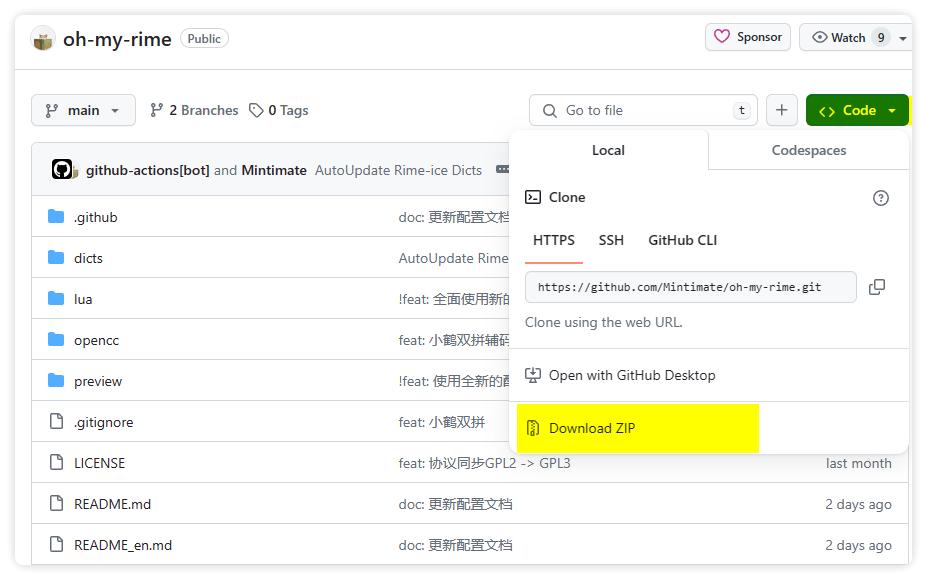Open the lua folder
Viewport: 927px width, 580px height.
83,299
